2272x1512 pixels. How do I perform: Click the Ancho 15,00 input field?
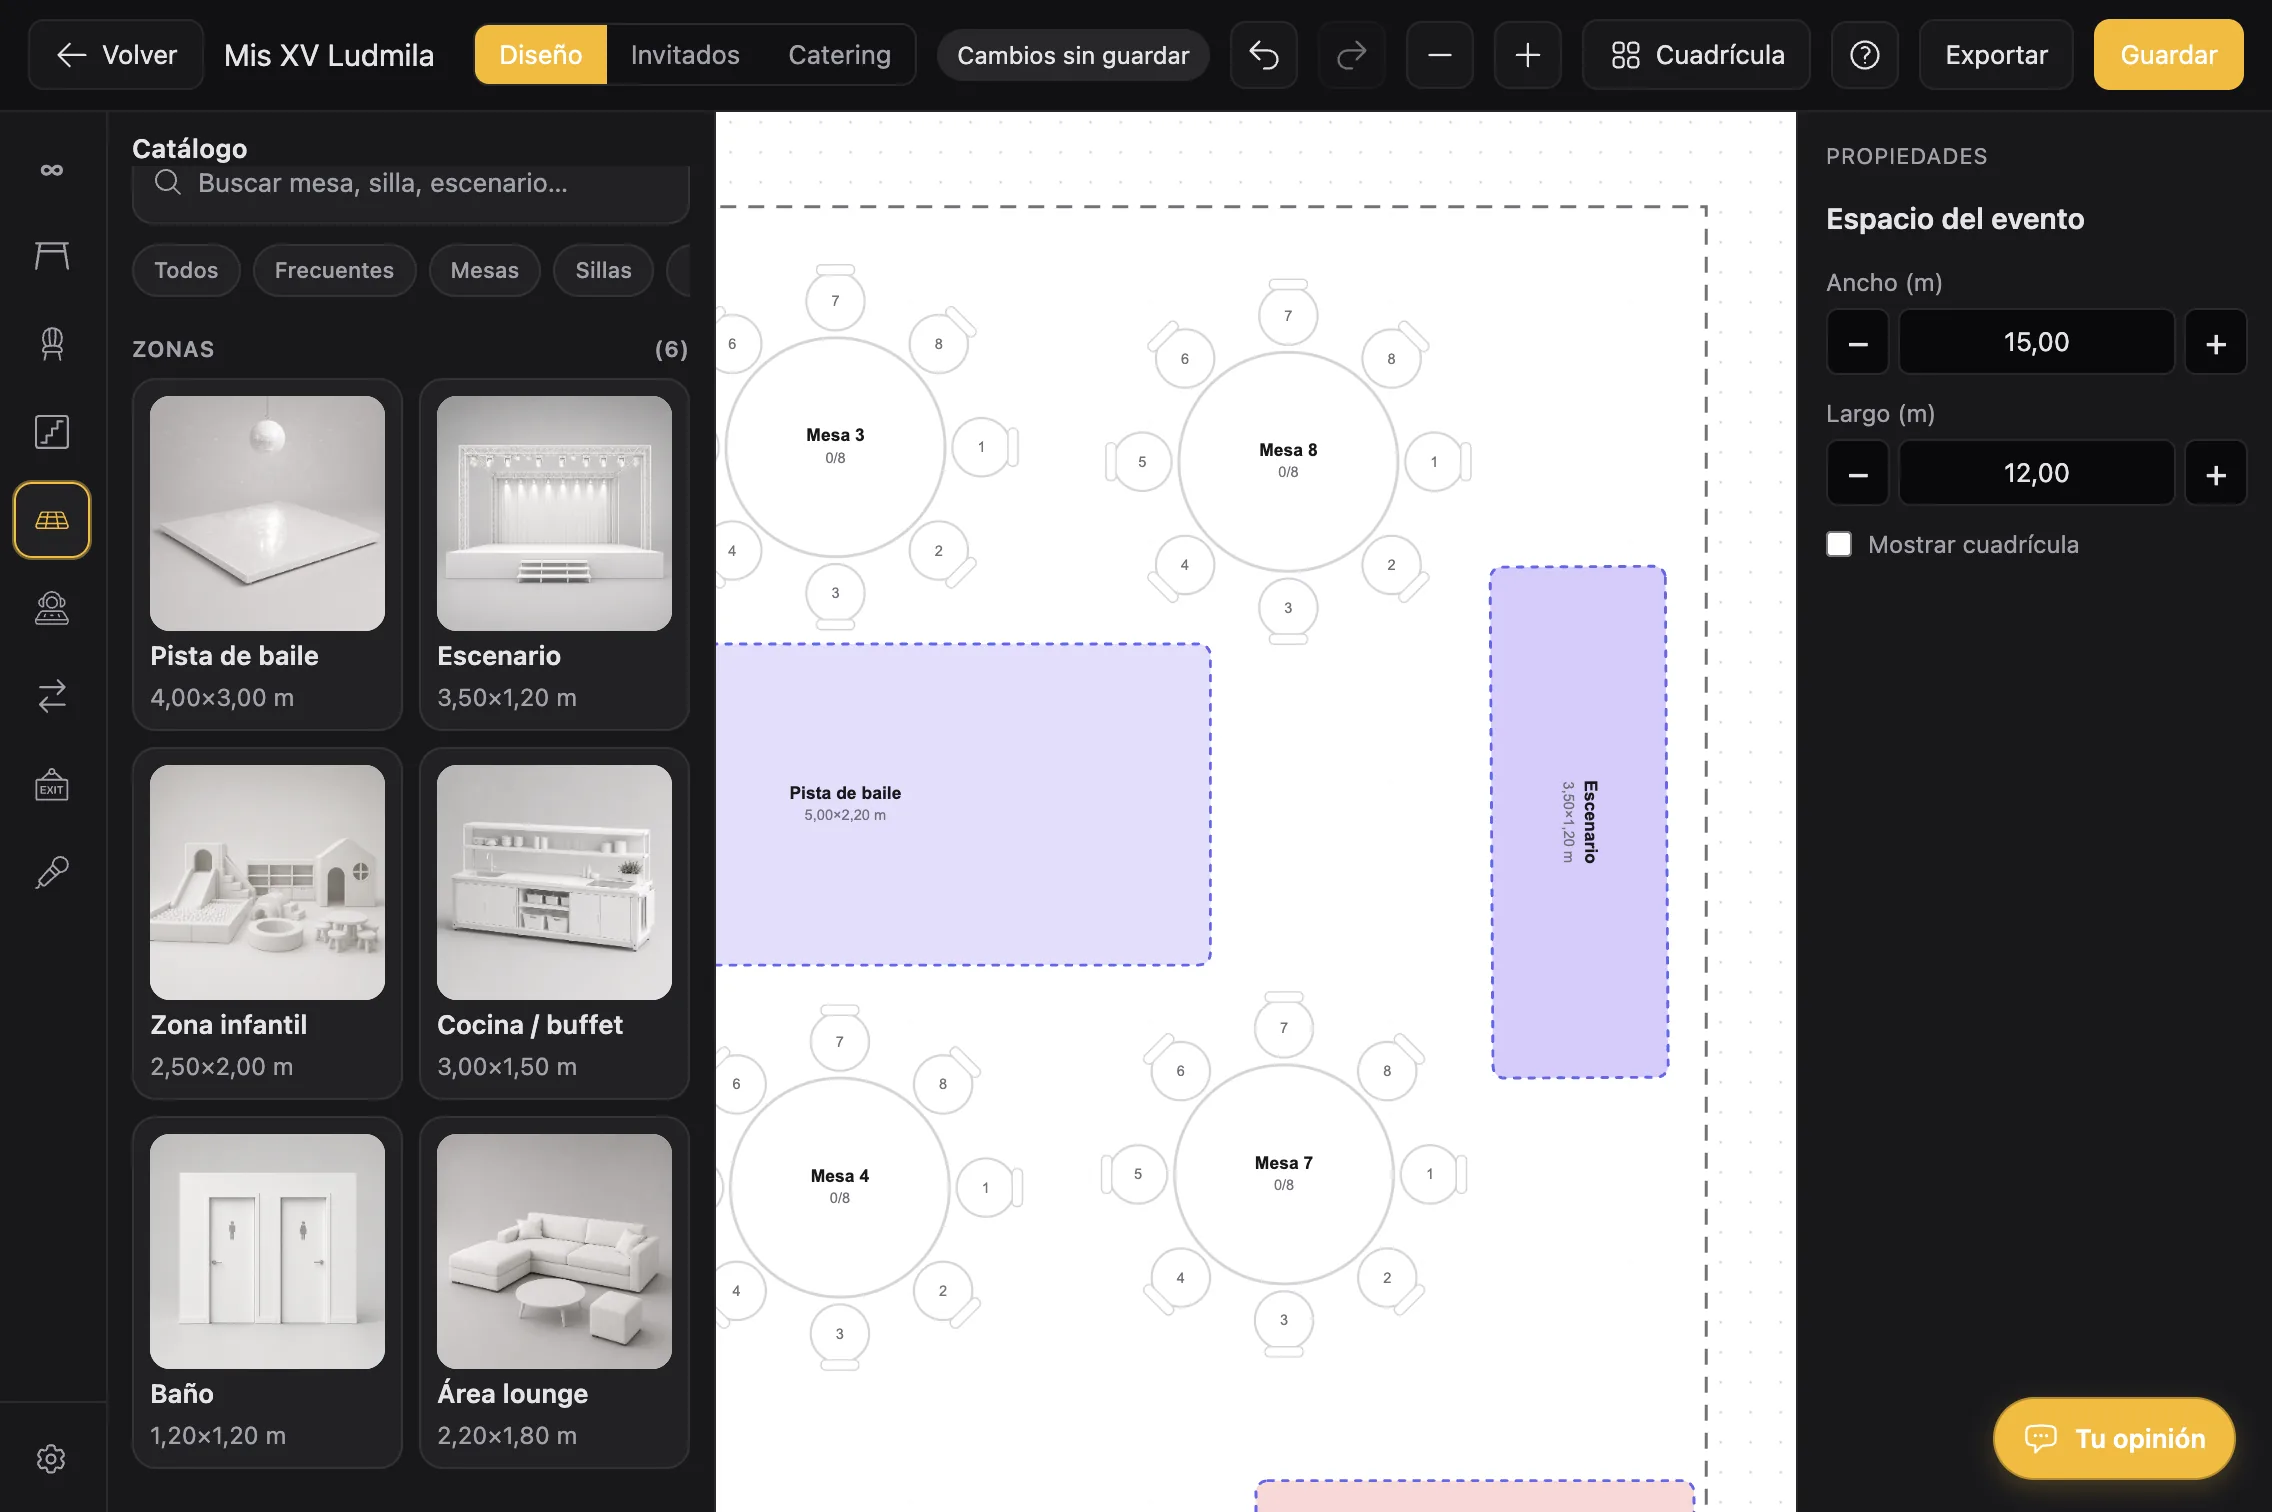[x=2036, y=343]
